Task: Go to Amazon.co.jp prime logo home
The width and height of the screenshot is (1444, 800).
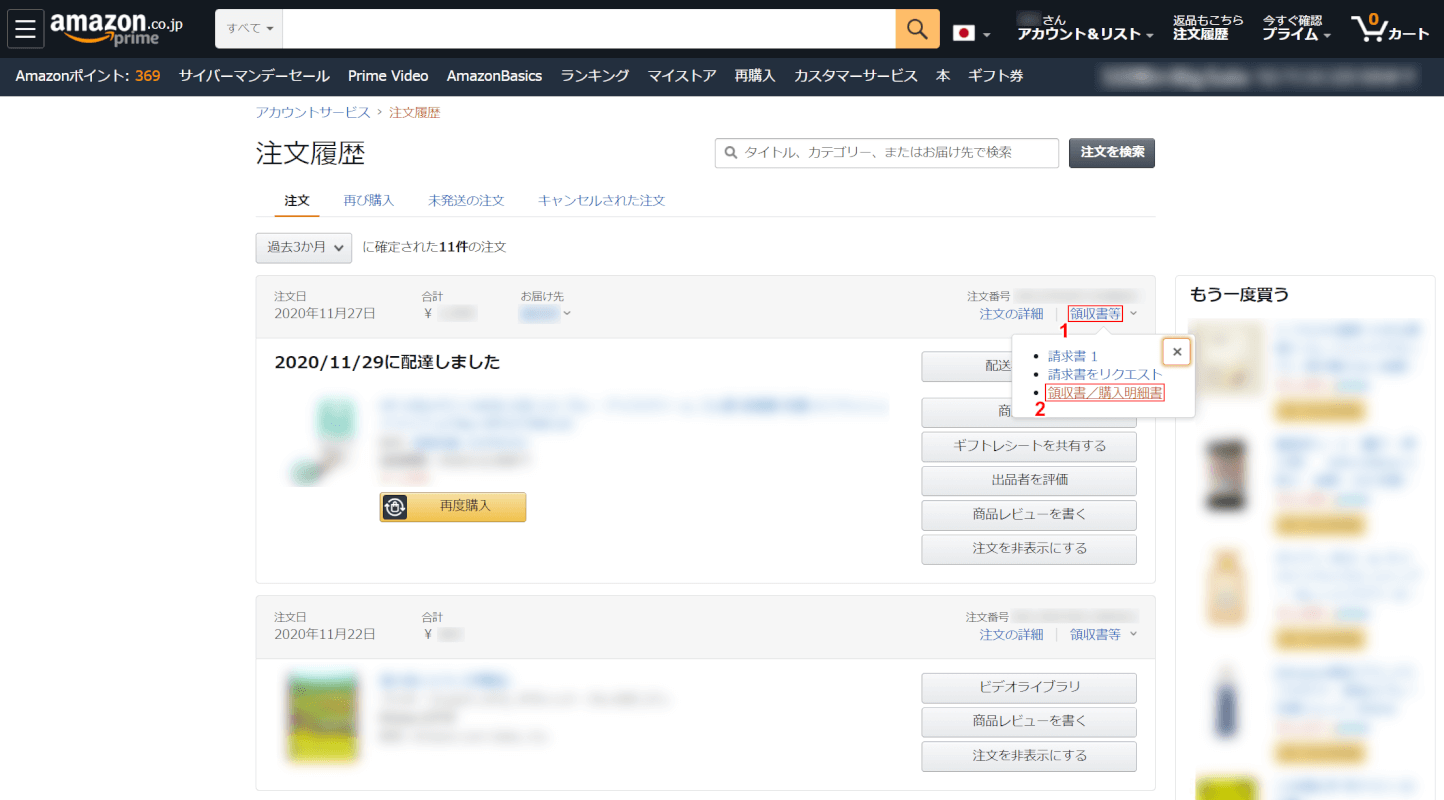Action: point(116,29)
